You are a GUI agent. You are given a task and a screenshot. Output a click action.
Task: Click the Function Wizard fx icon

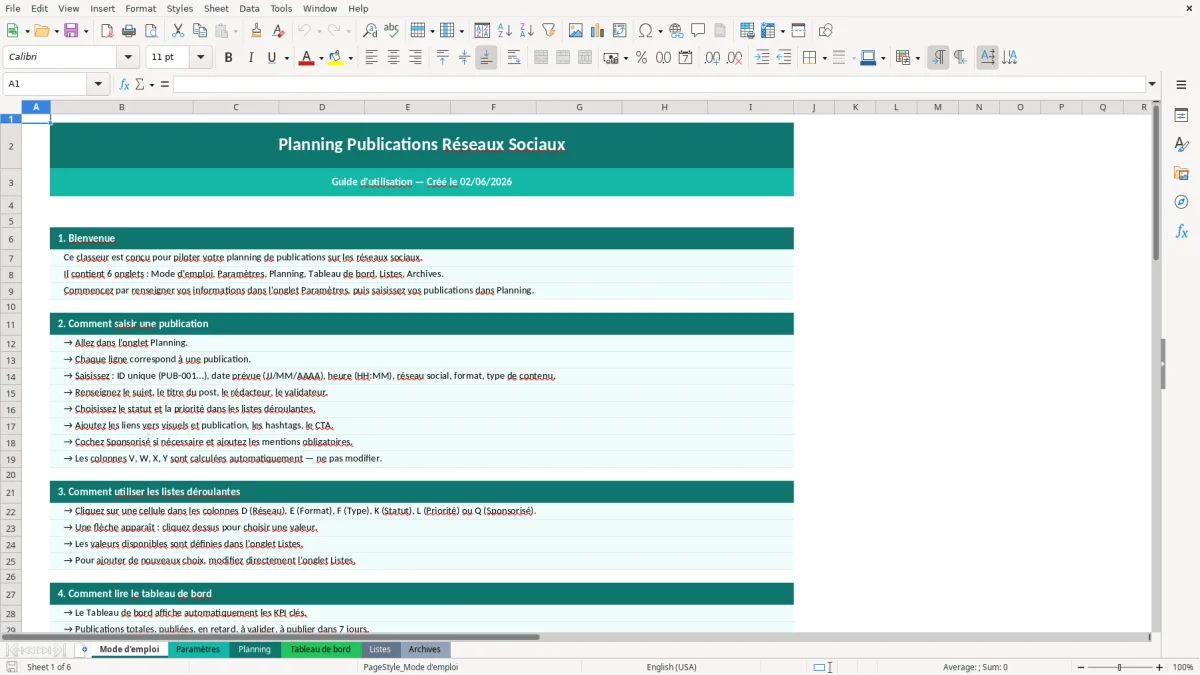tap(125, 84)
